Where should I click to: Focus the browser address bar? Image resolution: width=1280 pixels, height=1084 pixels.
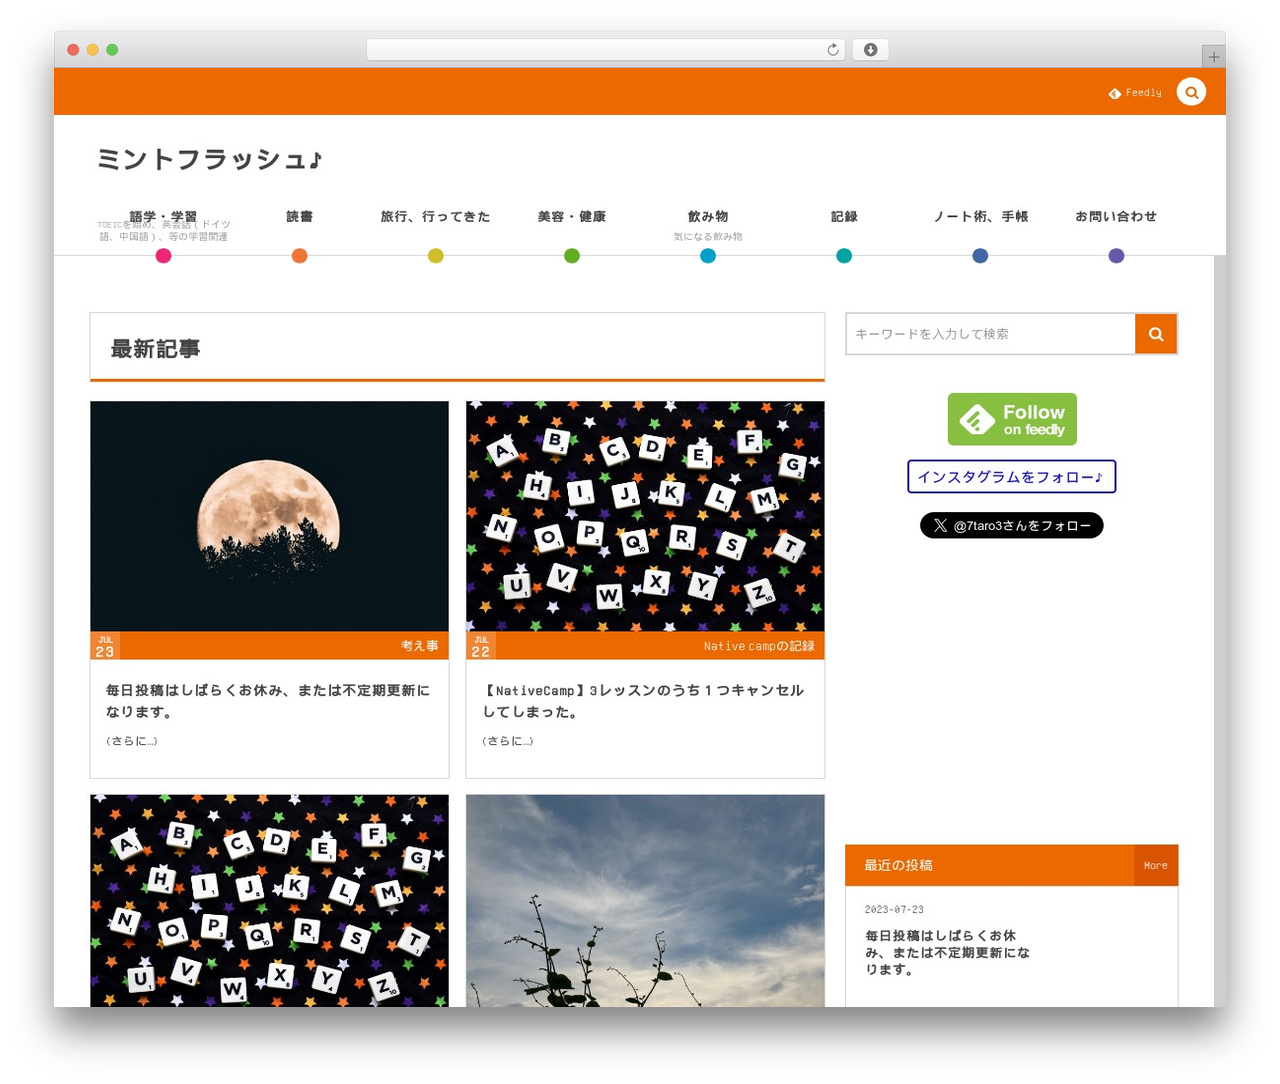pos(606,50)
